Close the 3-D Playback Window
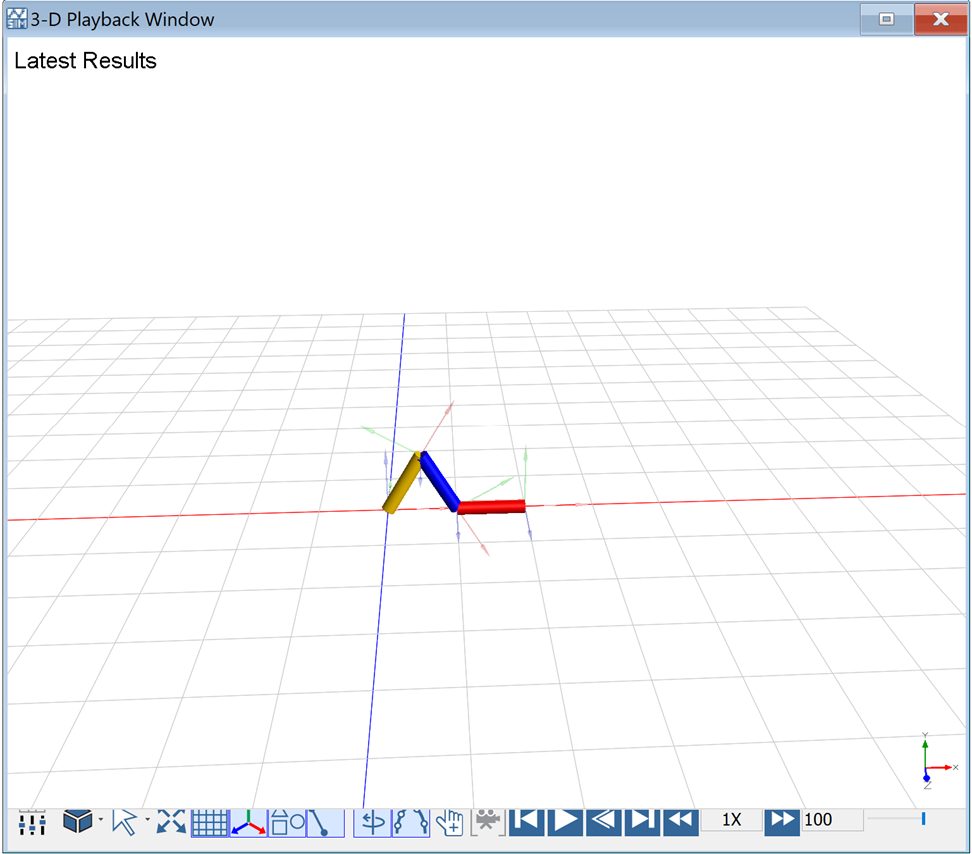 (940, 19)
